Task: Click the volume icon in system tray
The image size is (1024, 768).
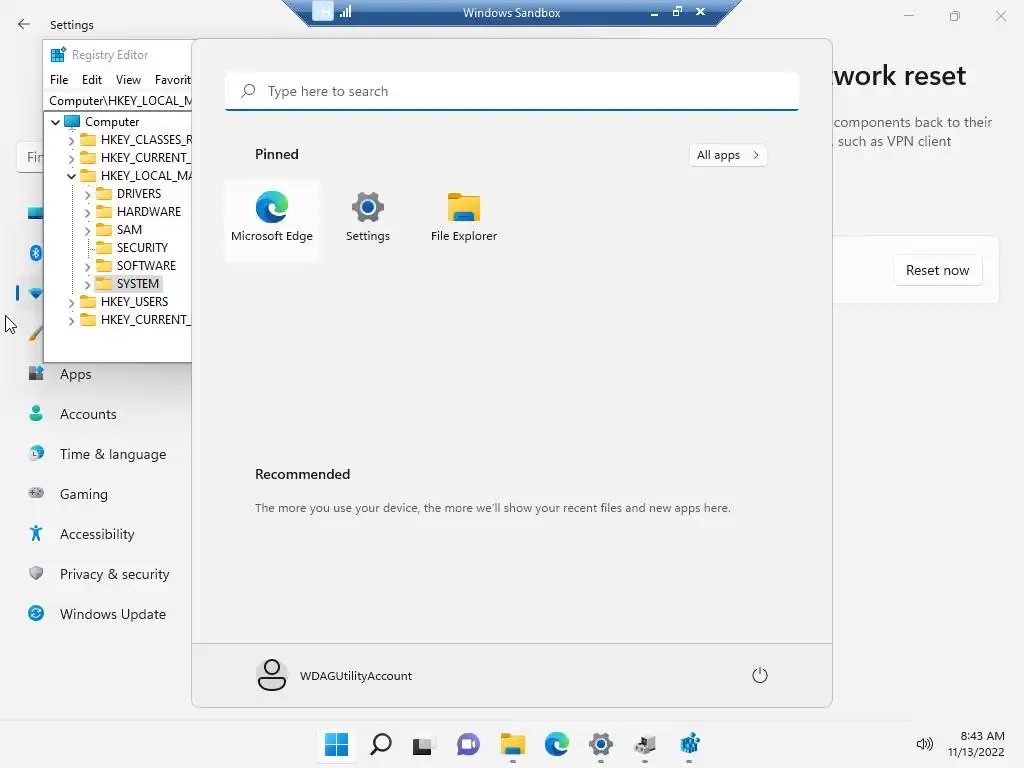Action: click(924, 744)
